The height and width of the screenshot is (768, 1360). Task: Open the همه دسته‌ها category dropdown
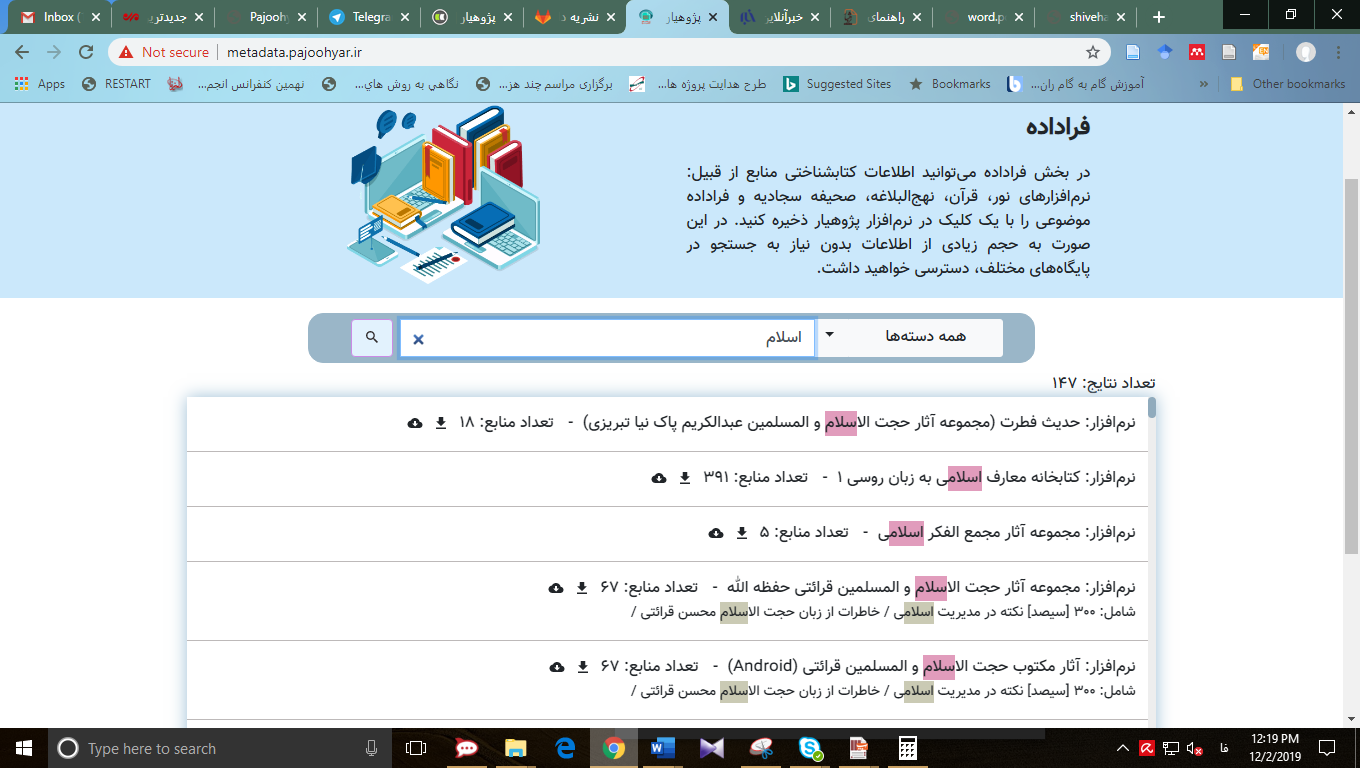pos(911,337)
